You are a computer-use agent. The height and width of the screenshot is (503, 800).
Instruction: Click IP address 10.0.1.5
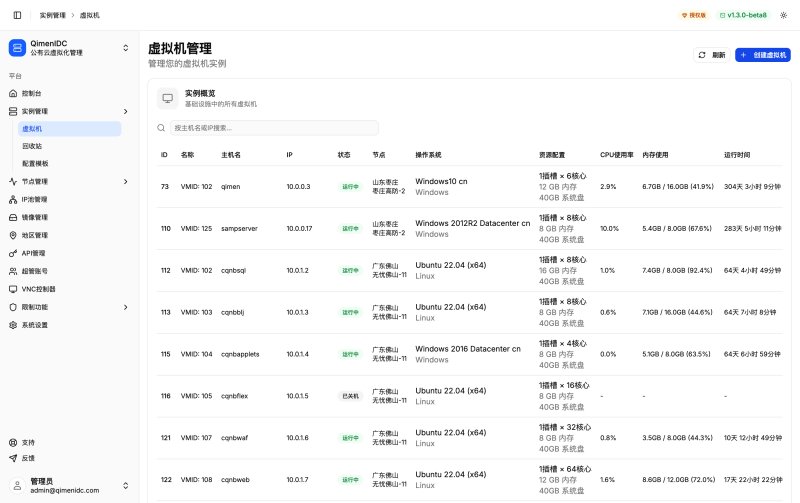pos(297,396)
